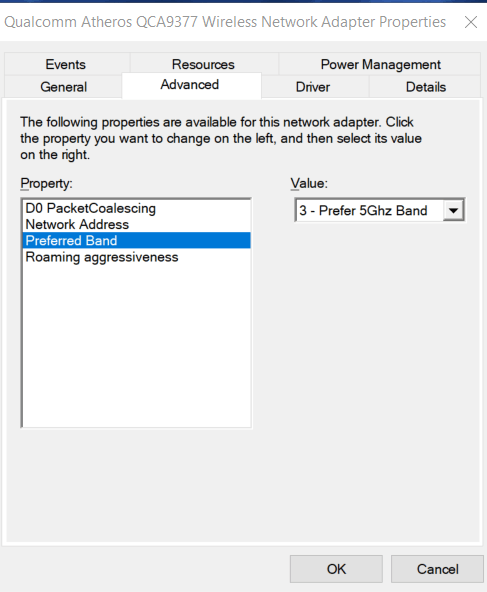Close the adapter Properties dialog
The height and width of the screenshot is (592, 487).
click(471, 22)
